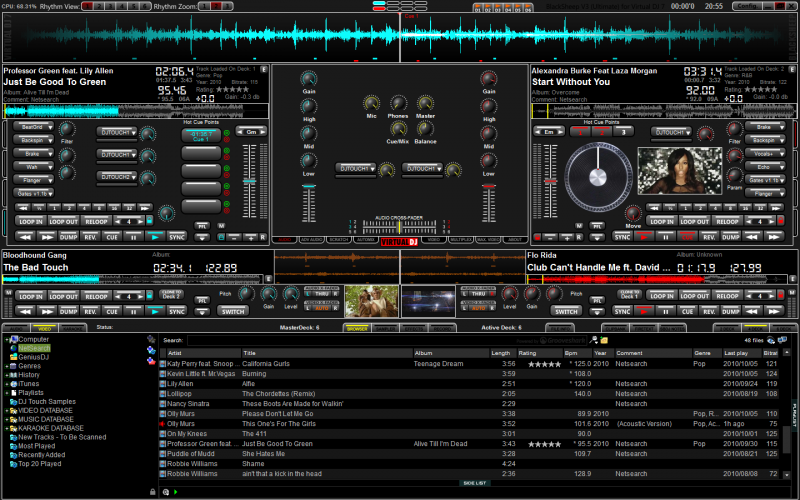Start playback on deck 1 with Play
The height and width of the screenshot is (500, 800).
click(155, 237)
